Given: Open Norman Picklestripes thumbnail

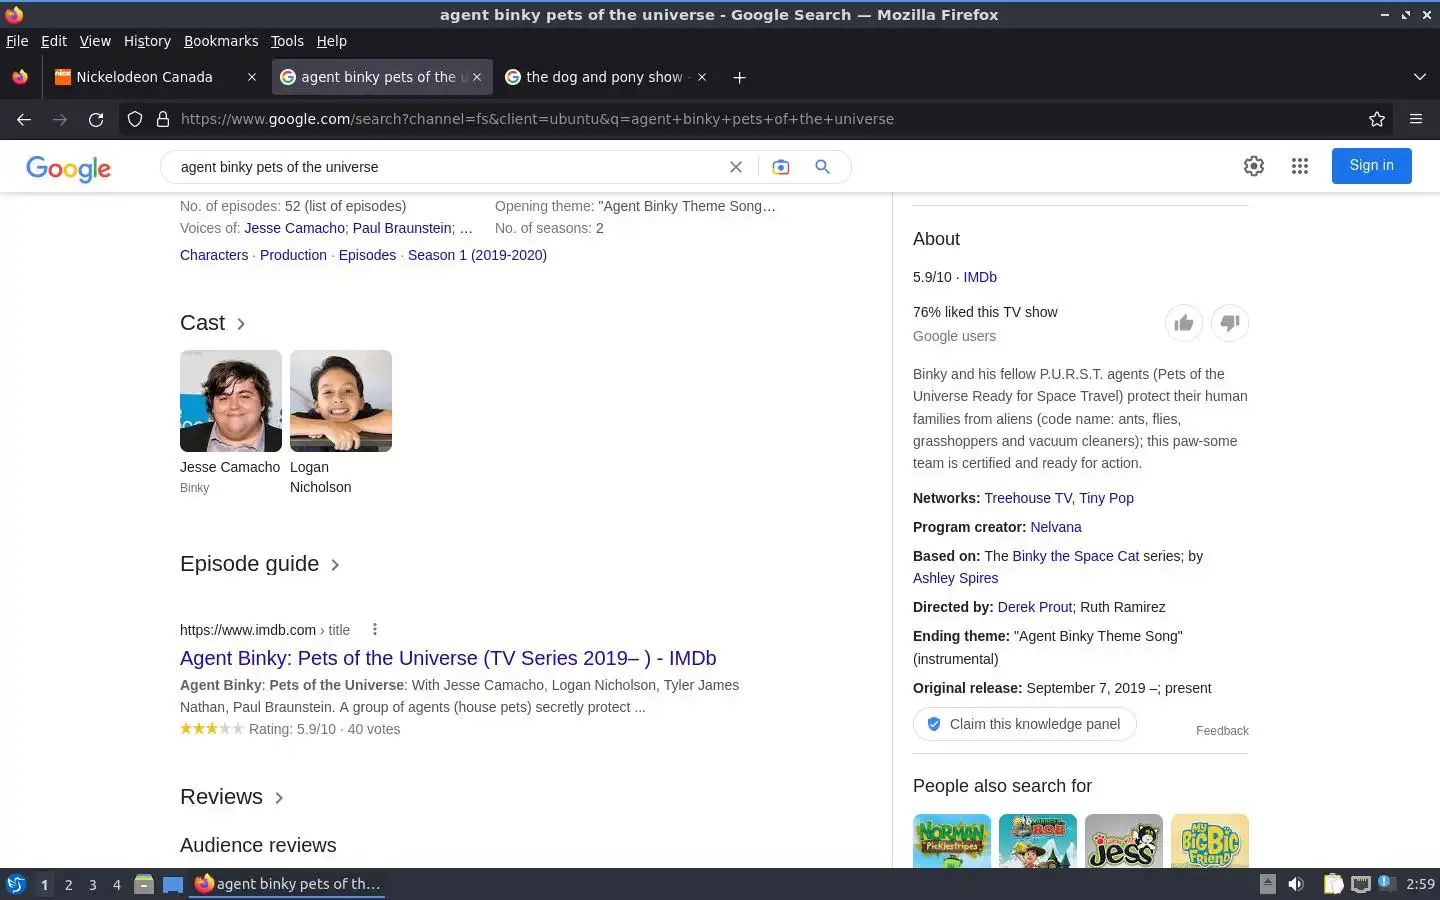Looking at the screenshot, I should (x=952, y=841).
